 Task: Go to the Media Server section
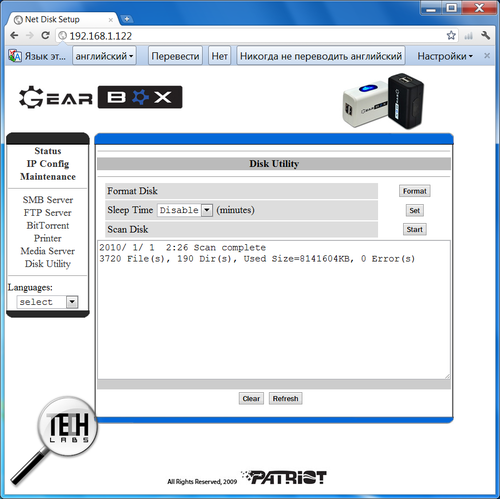point(48,251)
